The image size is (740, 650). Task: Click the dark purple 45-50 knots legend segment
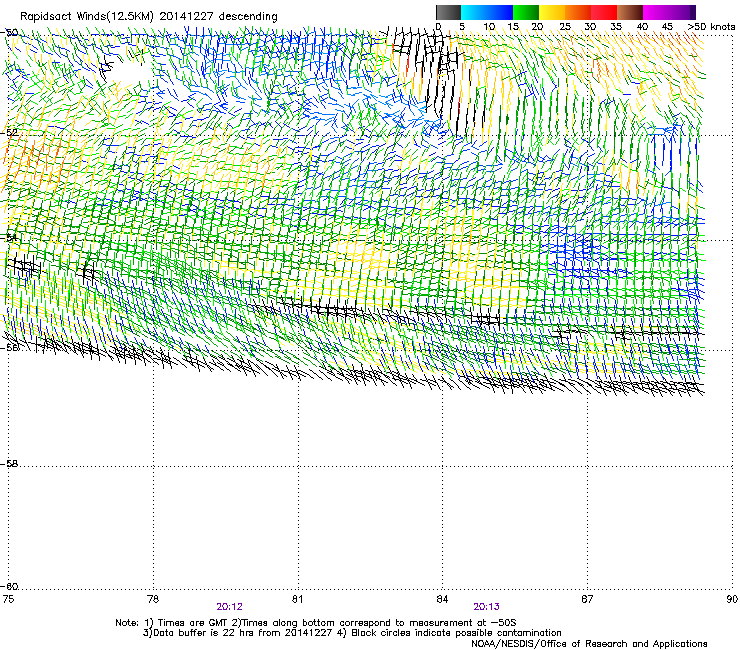[x=682, y=12]
